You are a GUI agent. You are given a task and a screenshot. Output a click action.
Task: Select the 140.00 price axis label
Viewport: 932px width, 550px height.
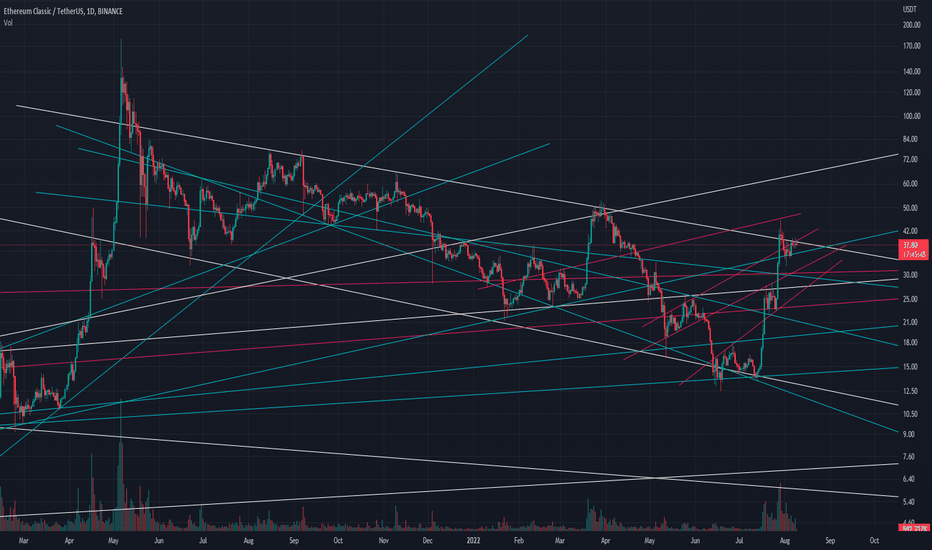coord(911,72)
